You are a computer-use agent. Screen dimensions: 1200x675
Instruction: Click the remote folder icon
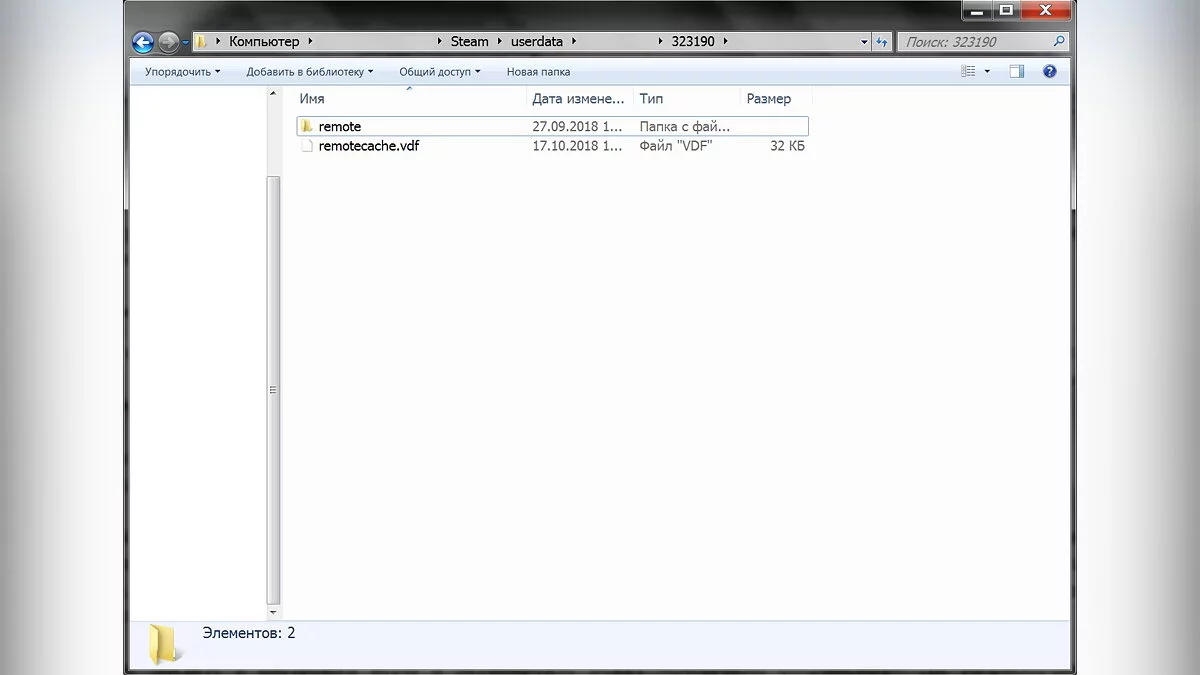click(307, 126)
